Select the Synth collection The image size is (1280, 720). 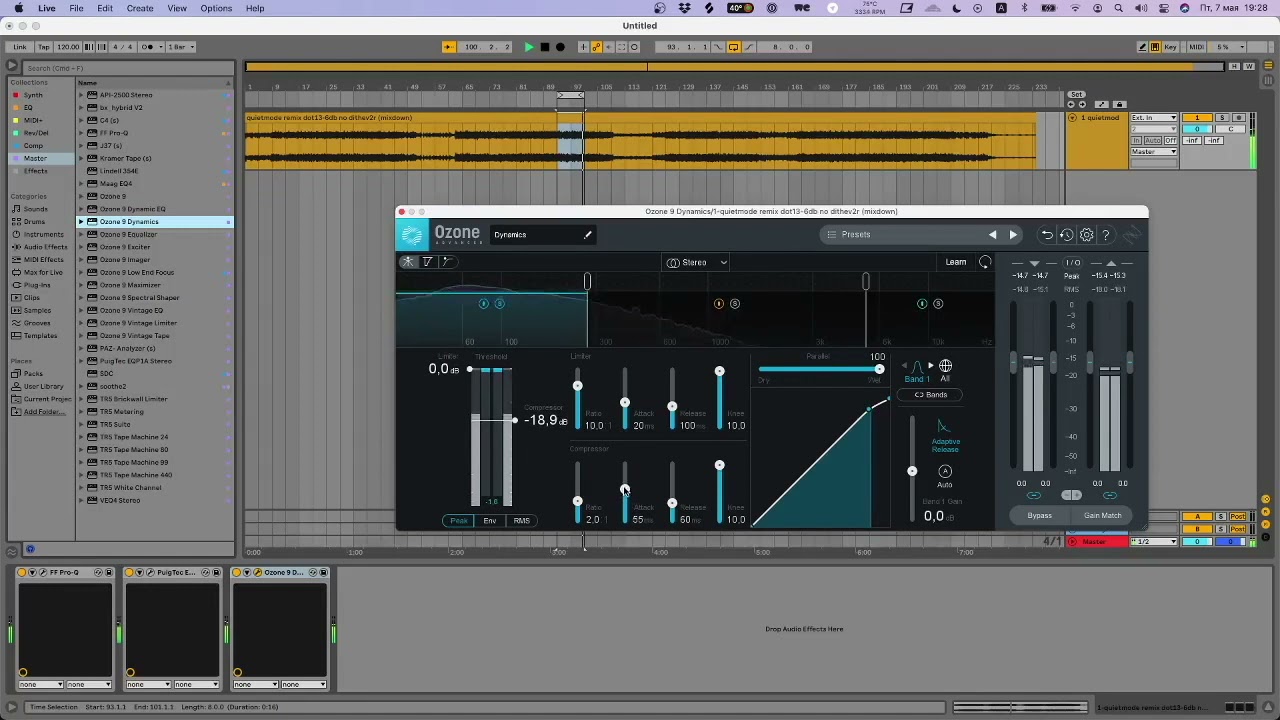[33, 95]
